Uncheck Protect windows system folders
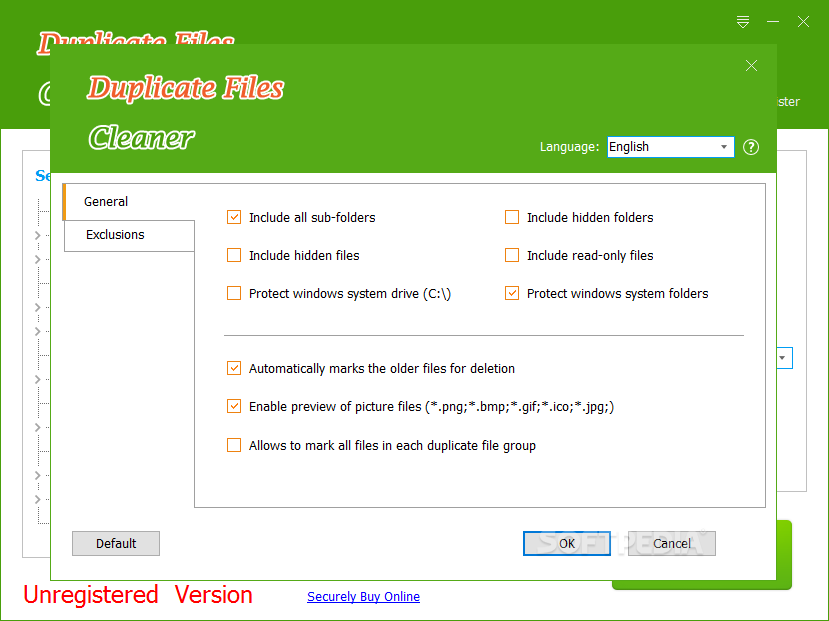 point(512,293)
